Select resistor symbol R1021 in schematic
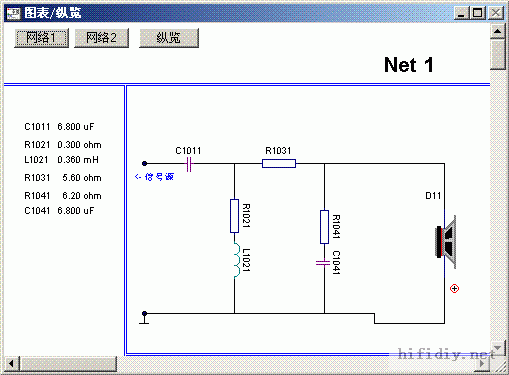 [x=234, y=216]
